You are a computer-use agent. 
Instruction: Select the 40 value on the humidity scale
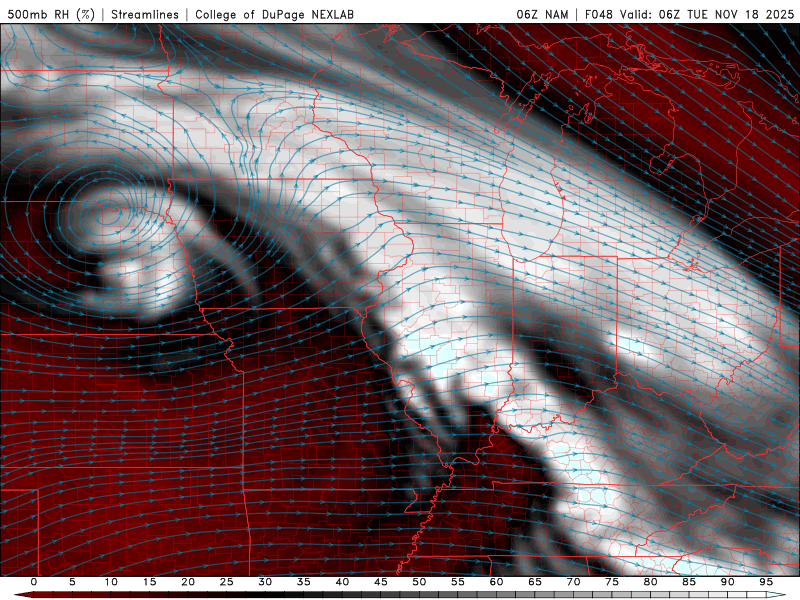click(342, 582)
